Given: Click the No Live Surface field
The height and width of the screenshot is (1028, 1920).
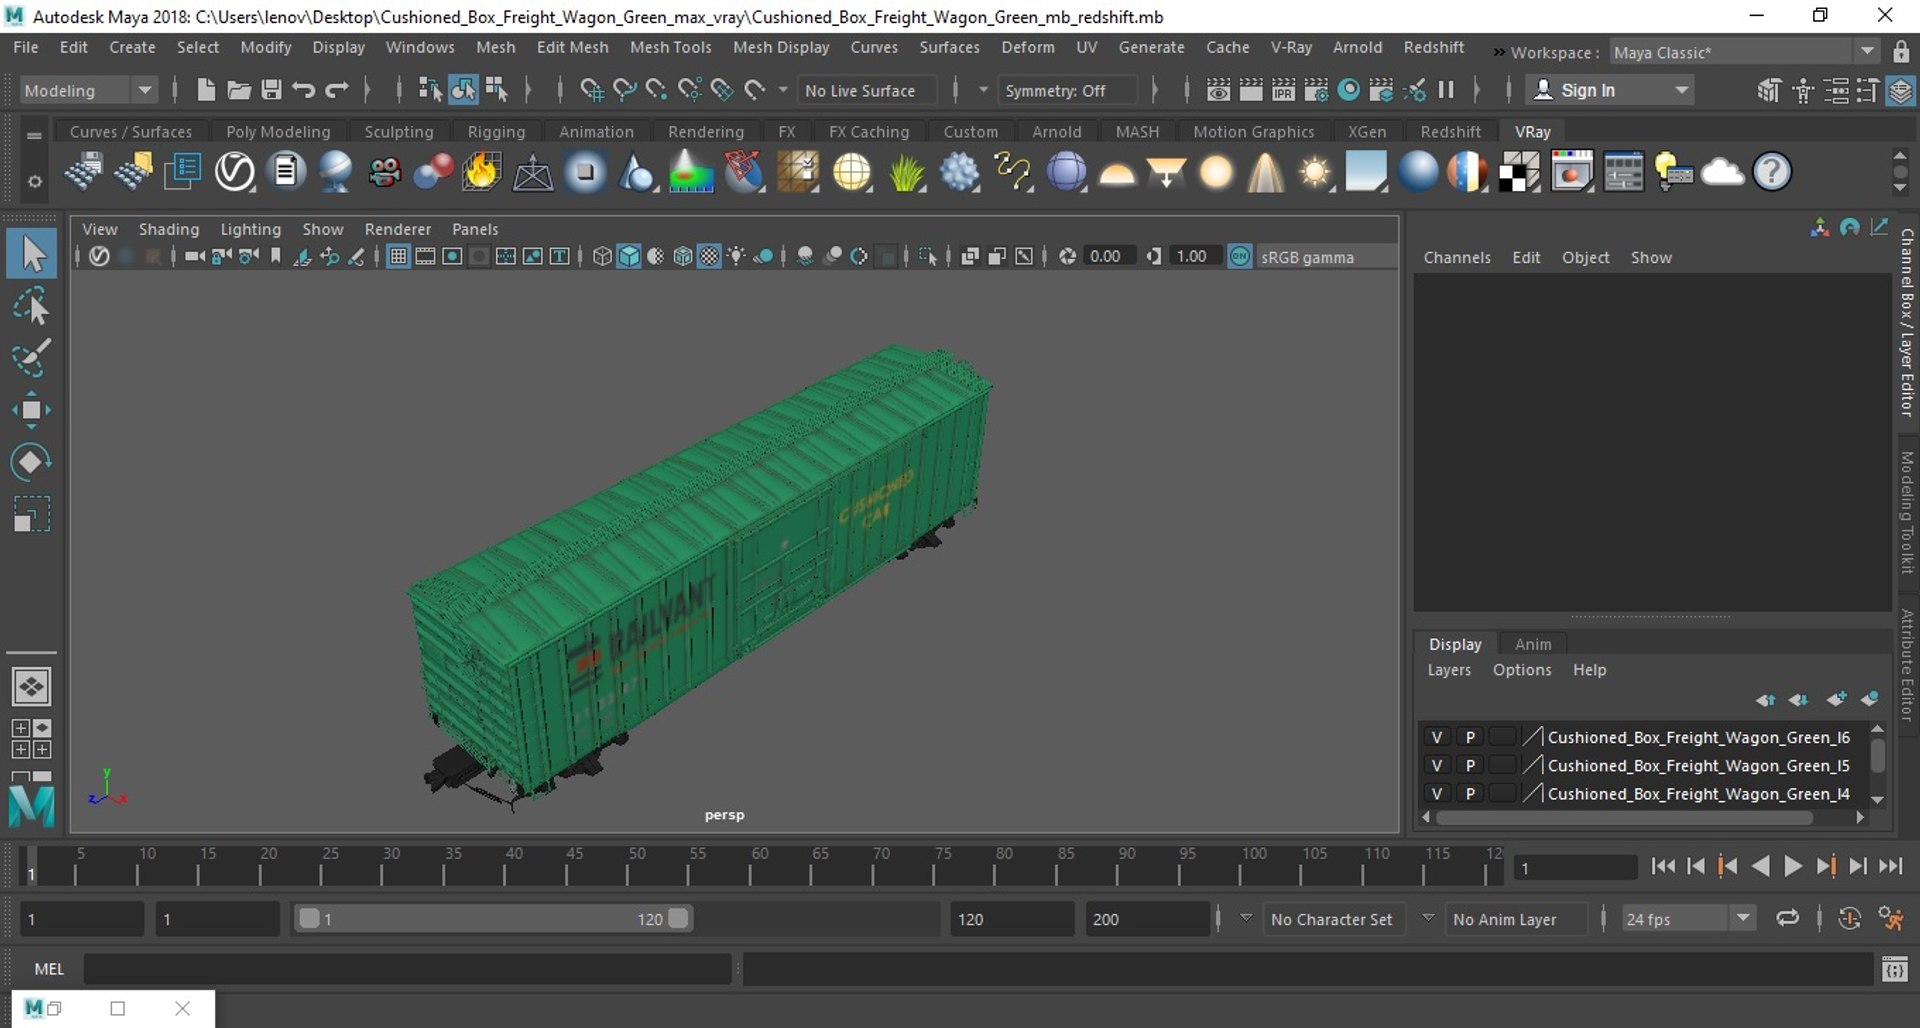Looking at the screenshot, I should click(866, 90).
